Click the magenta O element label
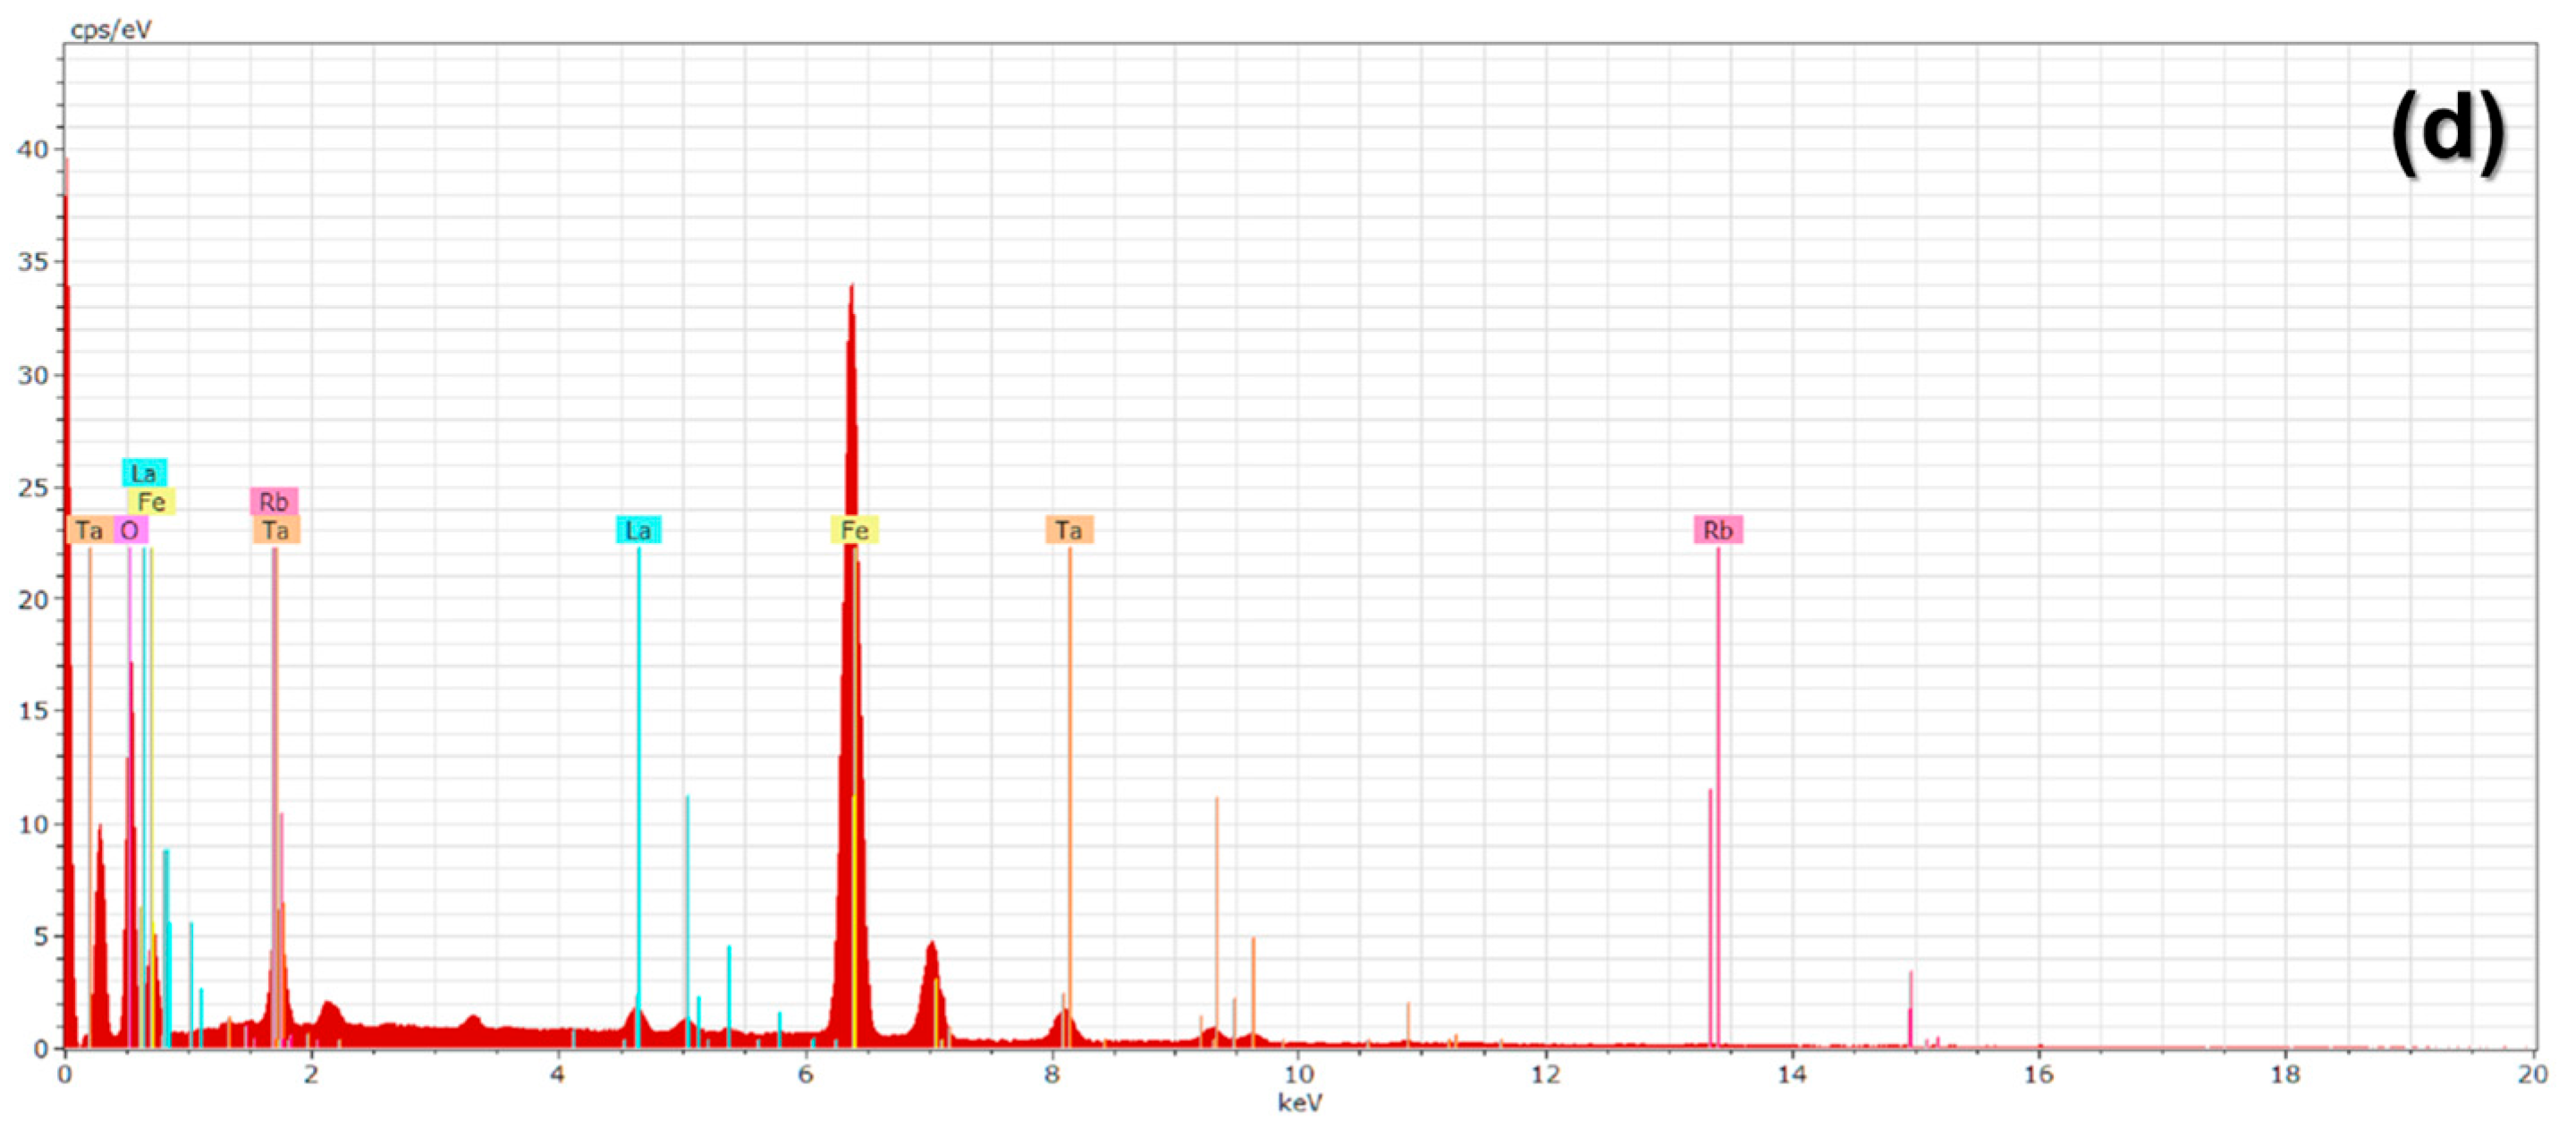This screenshot has height=1136, width=2576. [x=130, y=530]
